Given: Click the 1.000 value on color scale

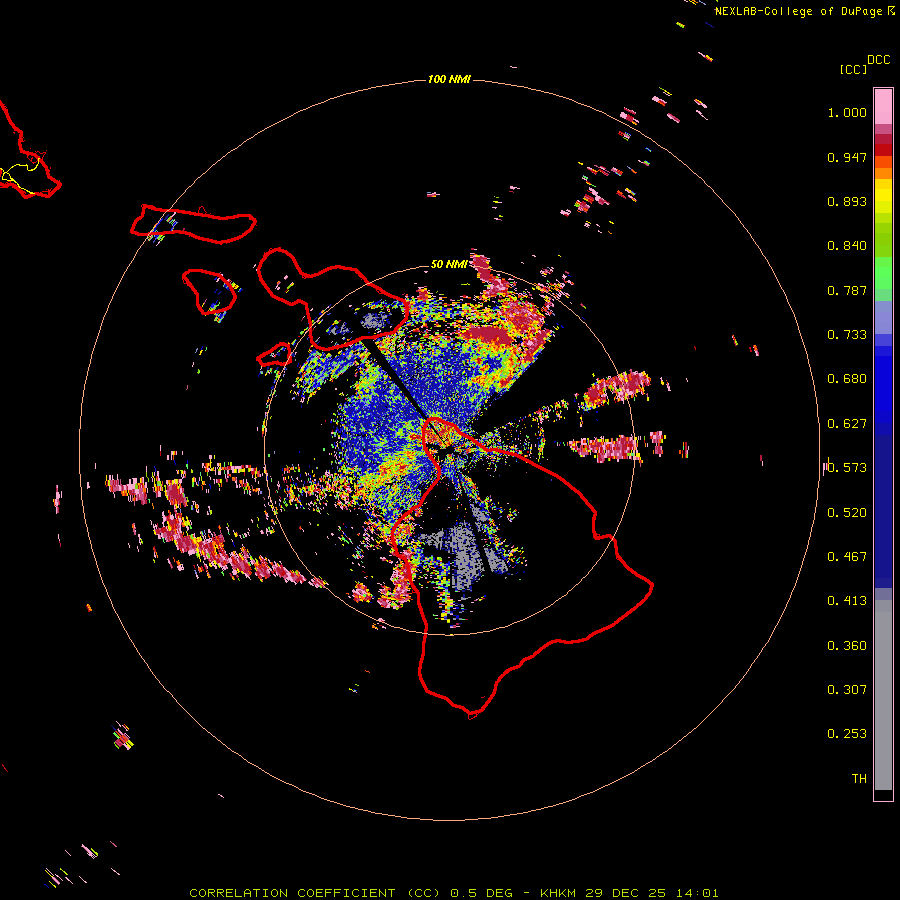Looking at the screenshot, I should coord(847,112).
